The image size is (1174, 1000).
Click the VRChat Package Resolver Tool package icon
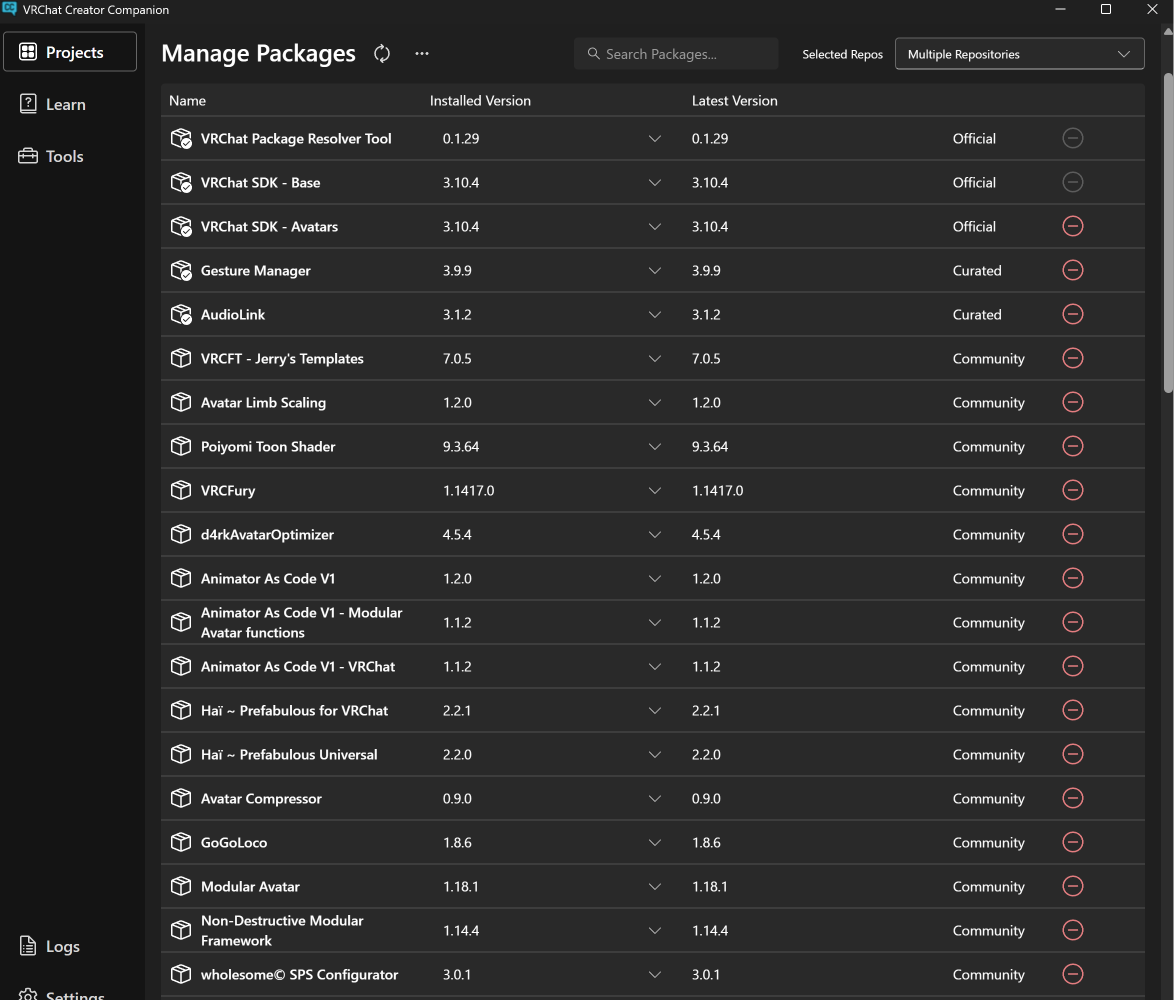click(x=181, y=138)
